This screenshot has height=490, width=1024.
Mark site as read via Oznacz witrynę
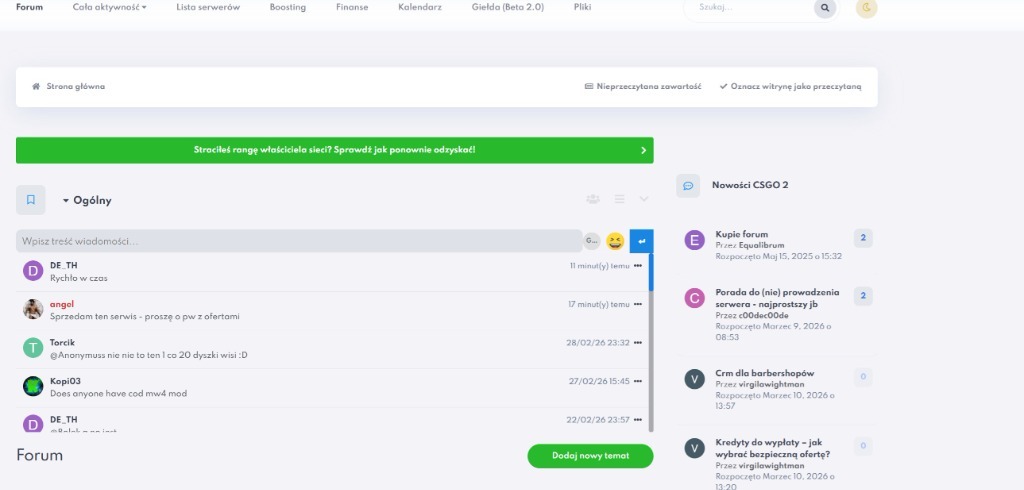coord(790,87)
